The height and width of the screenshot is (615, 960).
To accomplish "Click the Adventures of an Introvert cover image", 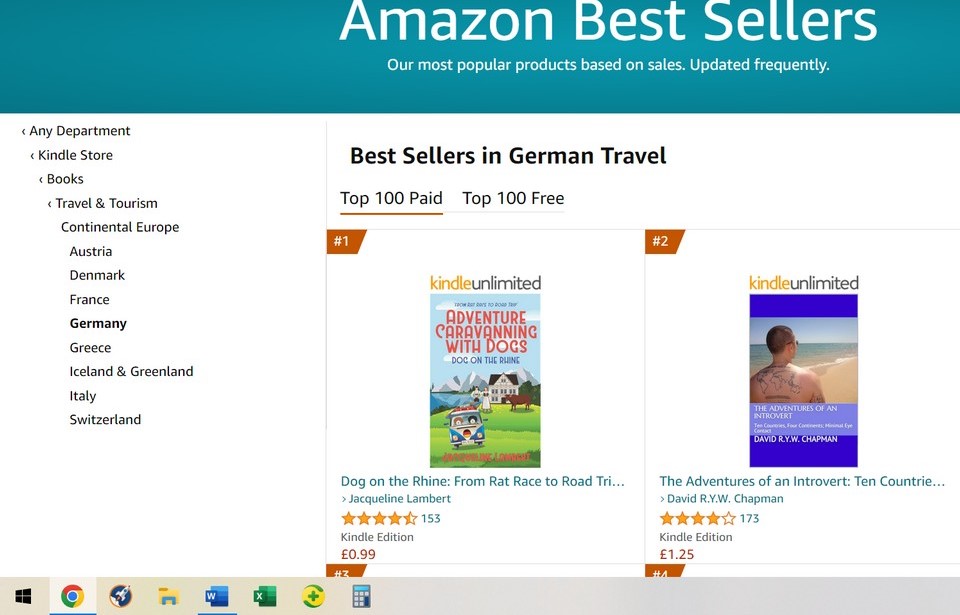I will [803, 380].
